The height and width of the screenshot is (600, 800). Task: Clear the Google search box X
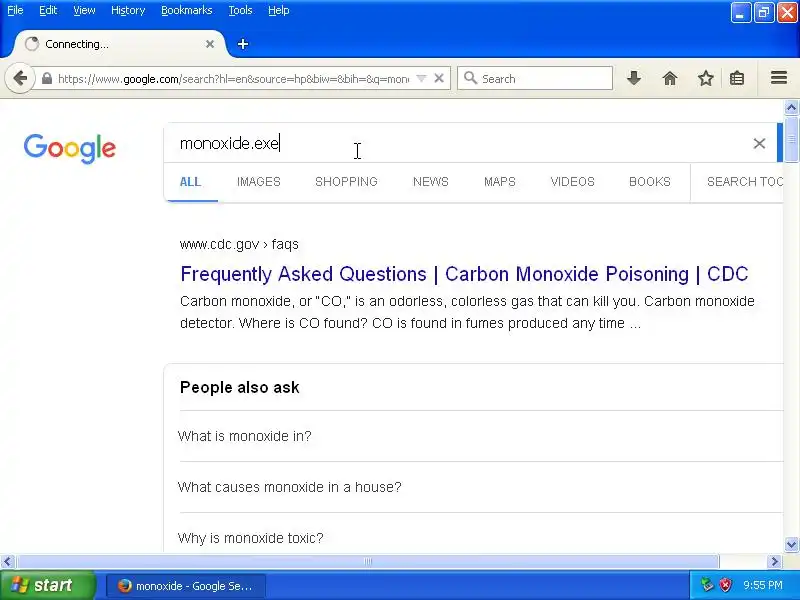(759, 143)
